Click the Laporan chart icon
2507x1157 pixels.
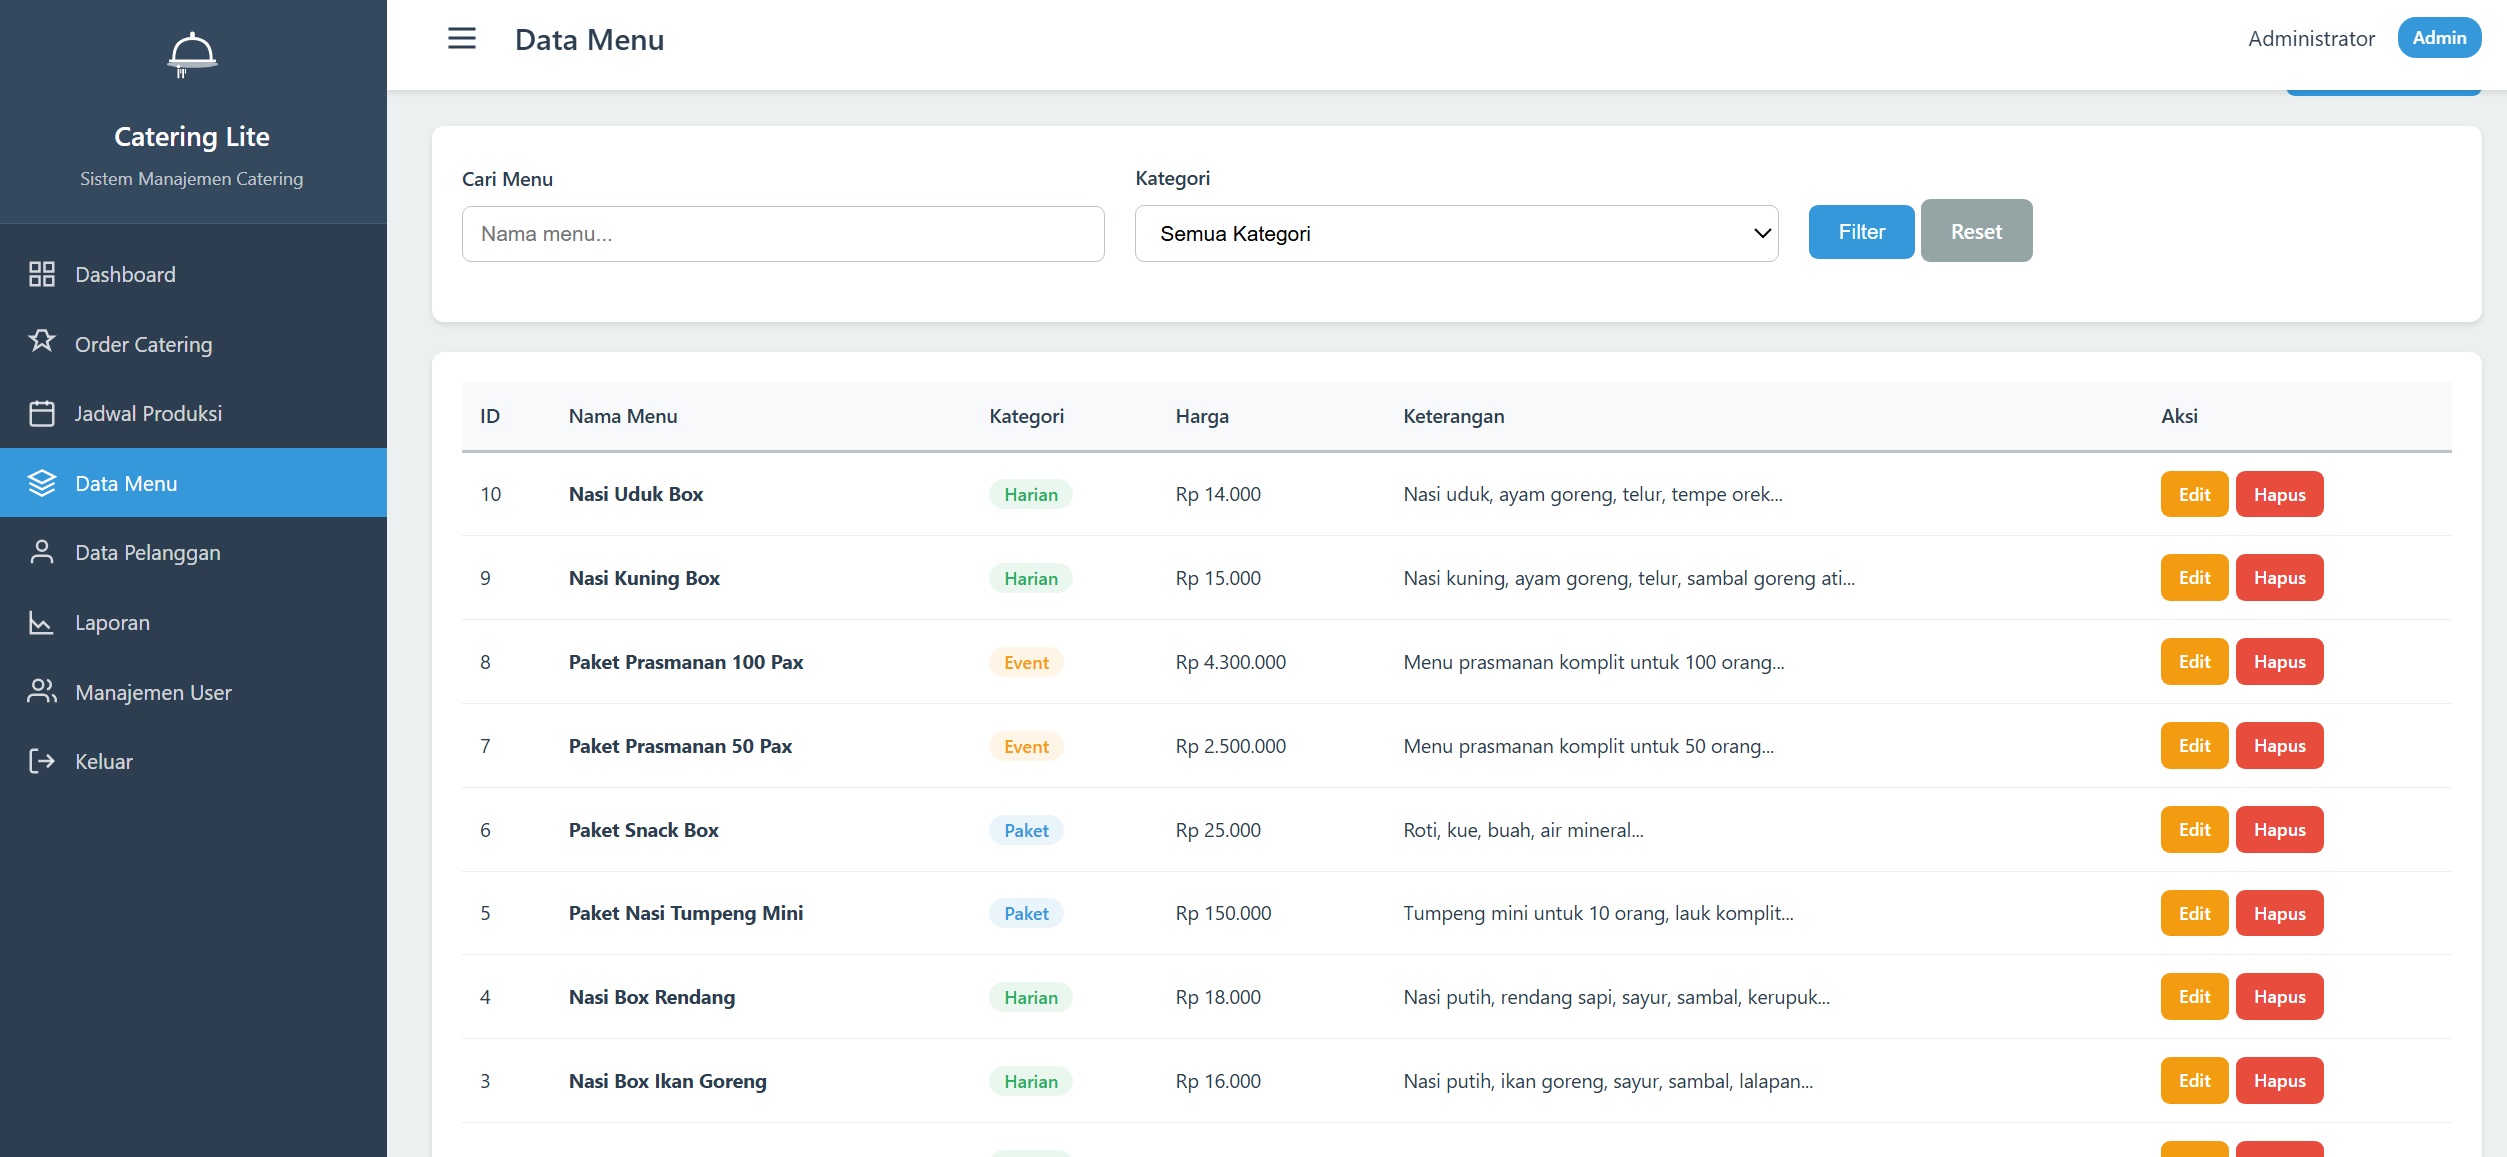pyautogui.click(x=41, y=622)
